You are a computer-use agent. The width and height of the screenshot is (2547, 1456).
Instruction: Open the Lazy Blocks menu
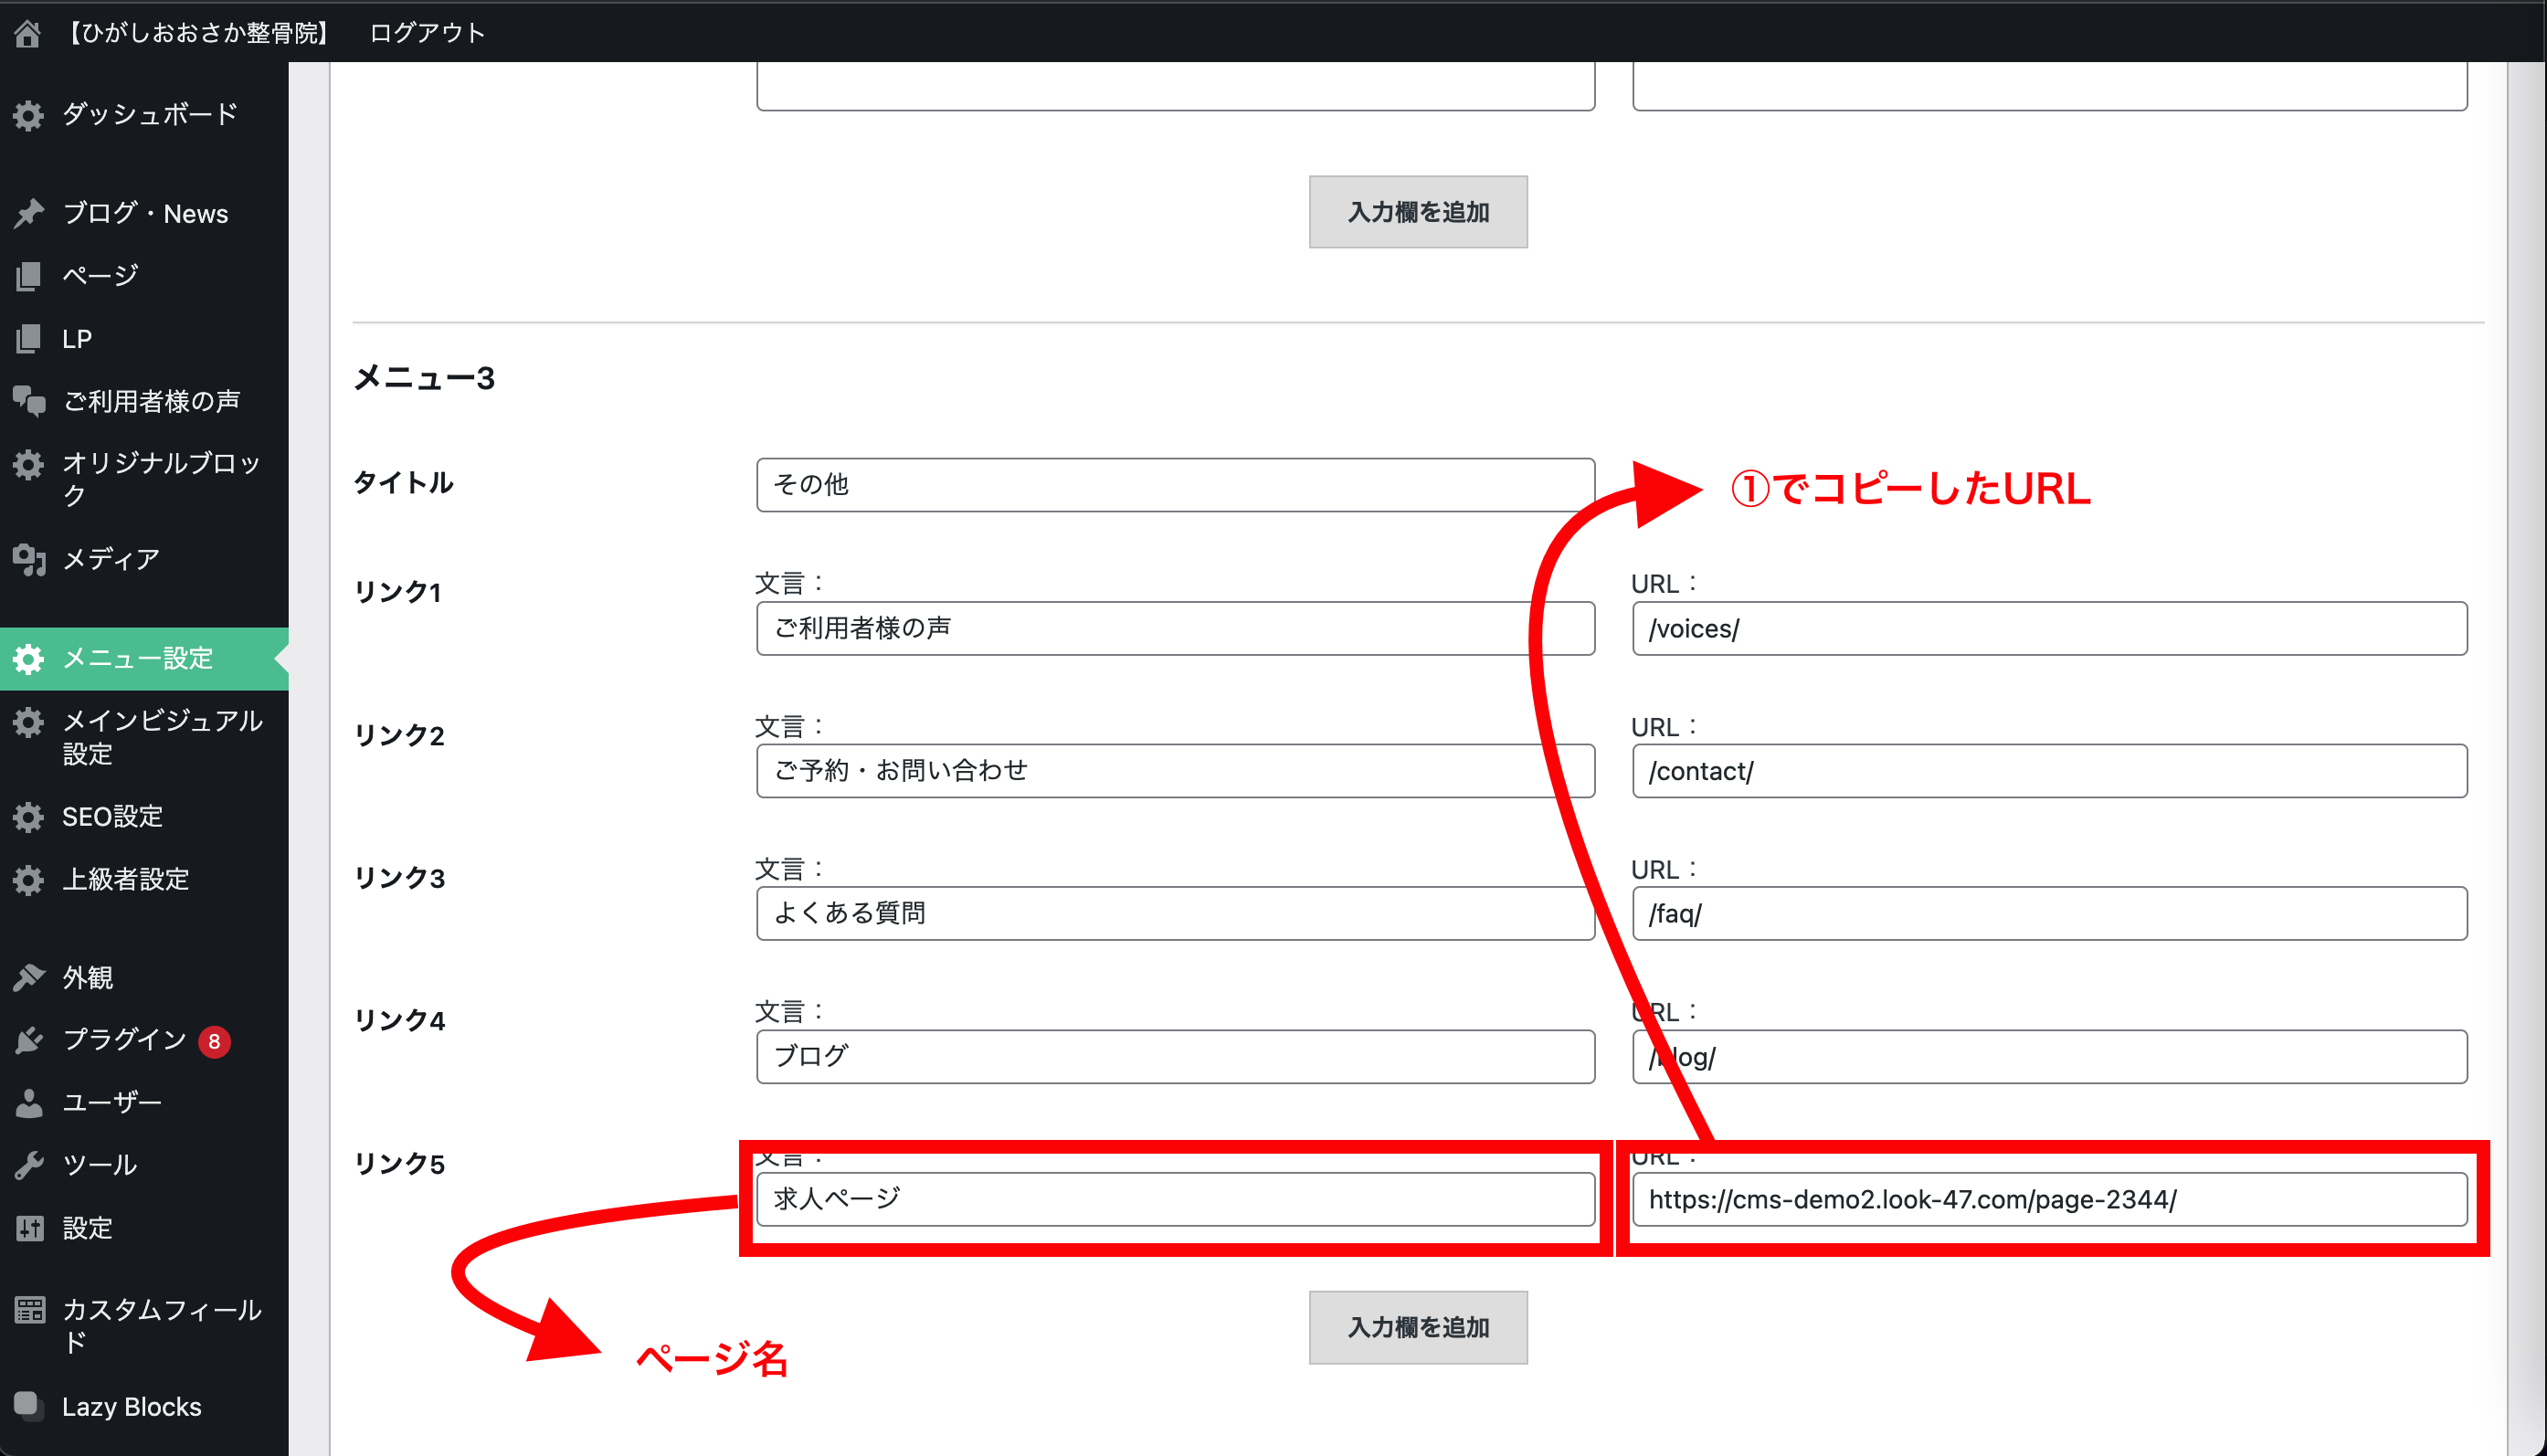131,1406
